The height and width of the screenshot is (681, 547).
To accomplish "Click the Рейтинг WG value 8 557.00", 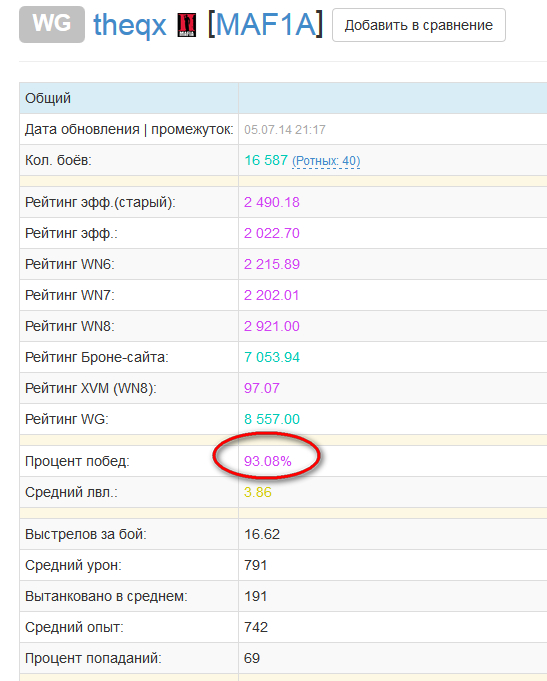I will (x=272, y=419).
